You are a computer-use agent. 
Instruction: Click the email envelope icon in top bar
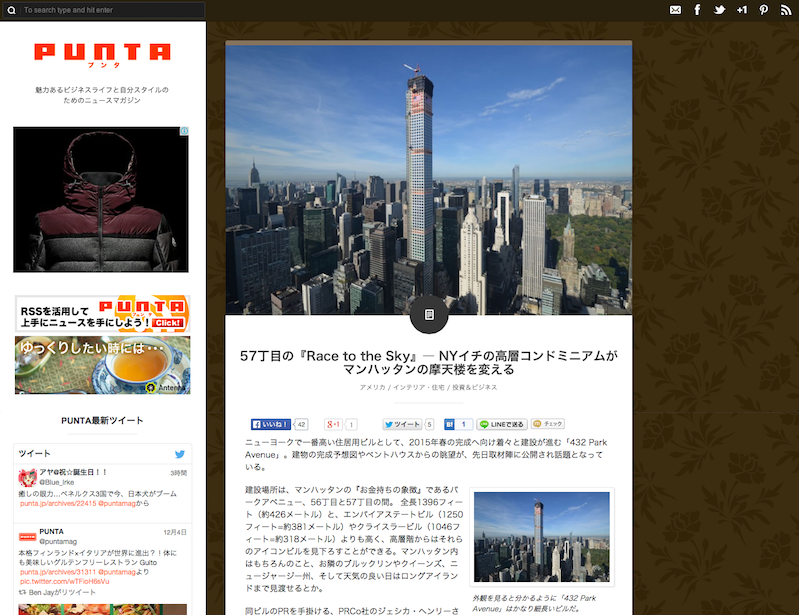click(675, 10)
